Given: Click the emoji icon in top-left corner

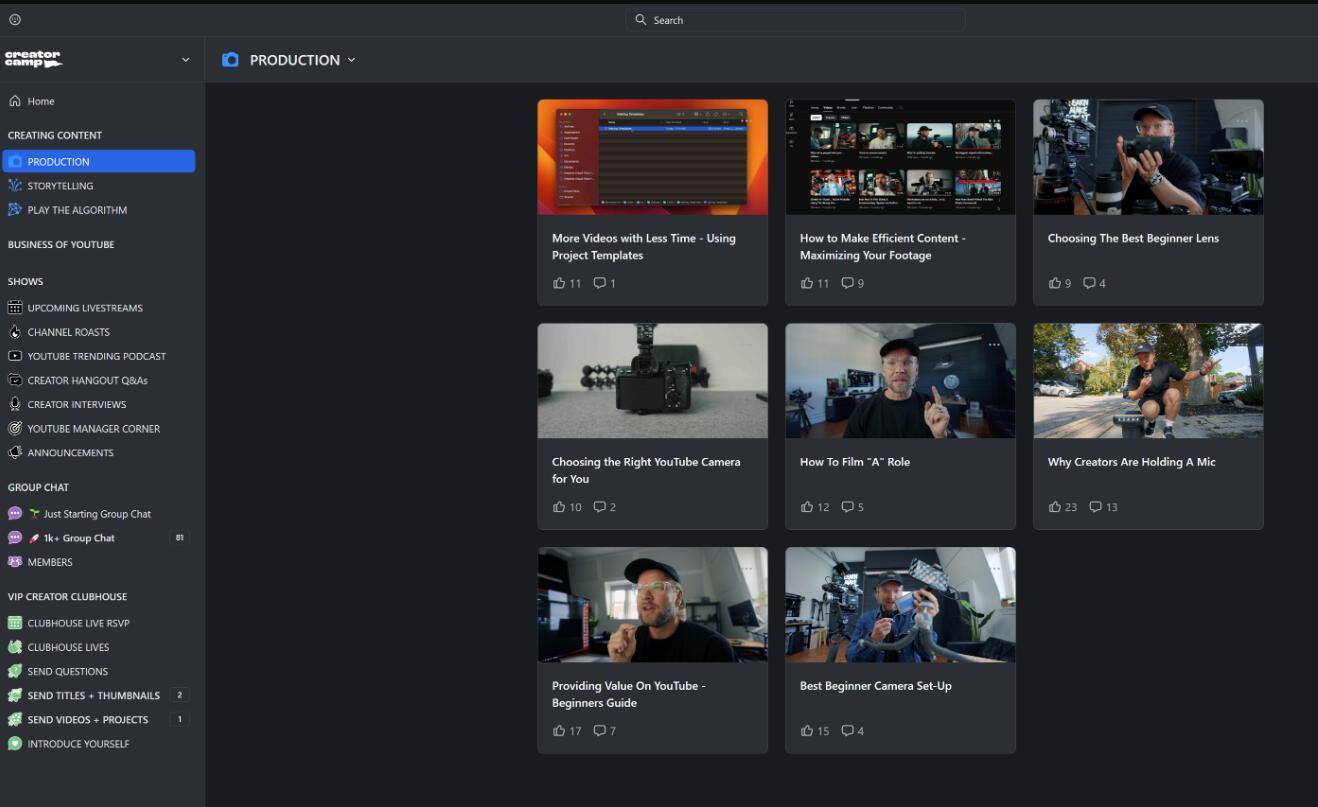Looking at the screenshot, I should (x=15, y=20).
